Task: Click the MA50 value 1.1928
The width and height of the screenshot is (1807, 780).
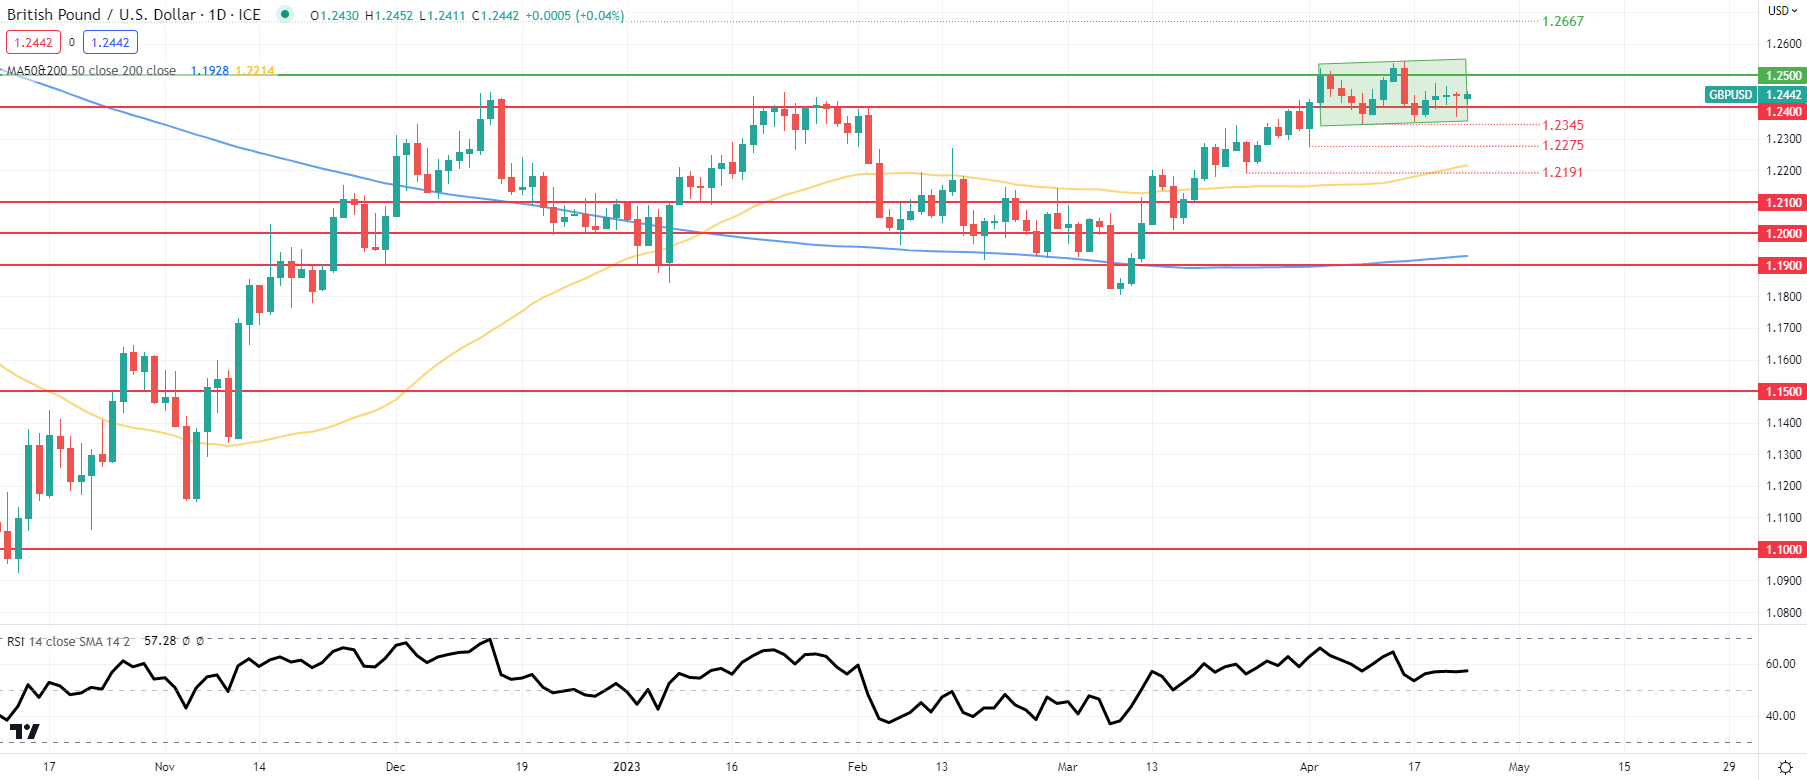Action: click(210, 71)
